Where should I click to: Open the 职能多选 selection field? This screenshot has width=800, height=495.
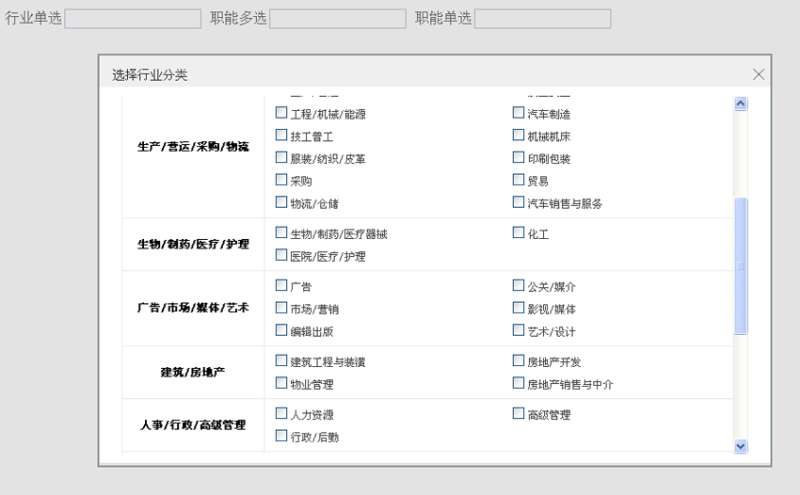coord(338,19)
